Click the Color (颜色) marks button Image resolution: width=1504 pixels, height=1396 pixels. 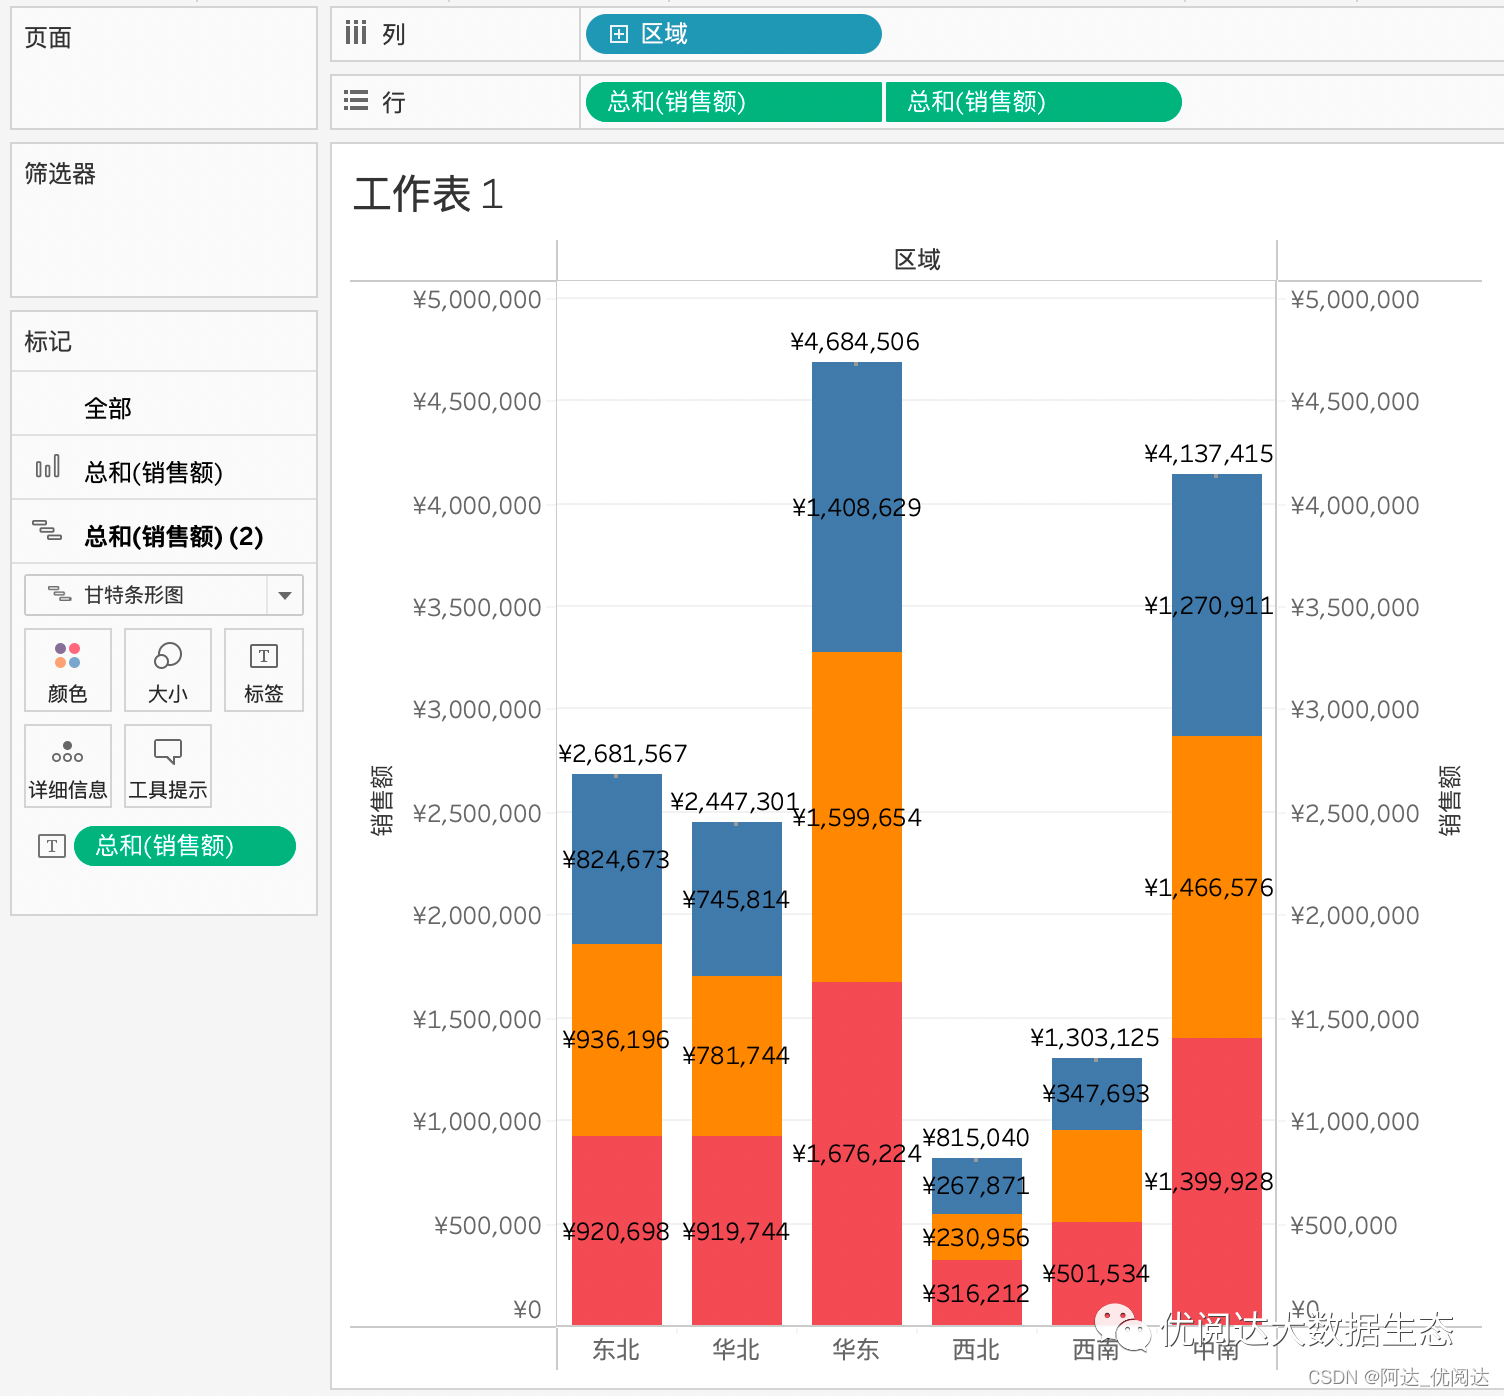tap(68, 670)
